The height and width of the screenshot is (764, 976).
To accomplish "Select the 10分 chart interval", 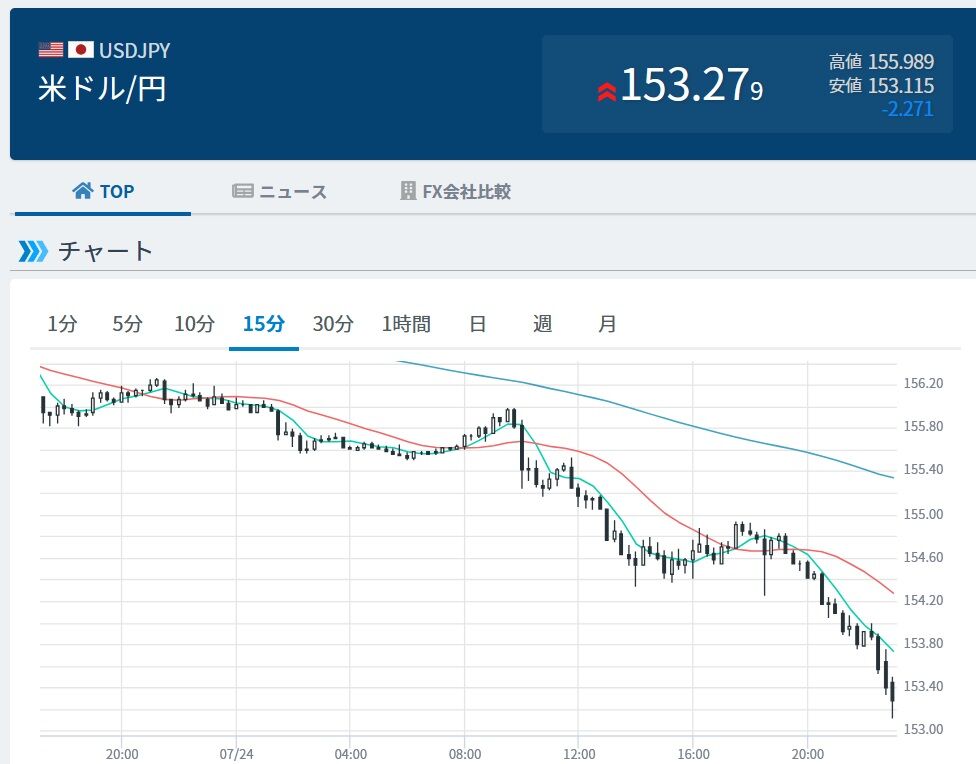I will click(x=194, y=324).
